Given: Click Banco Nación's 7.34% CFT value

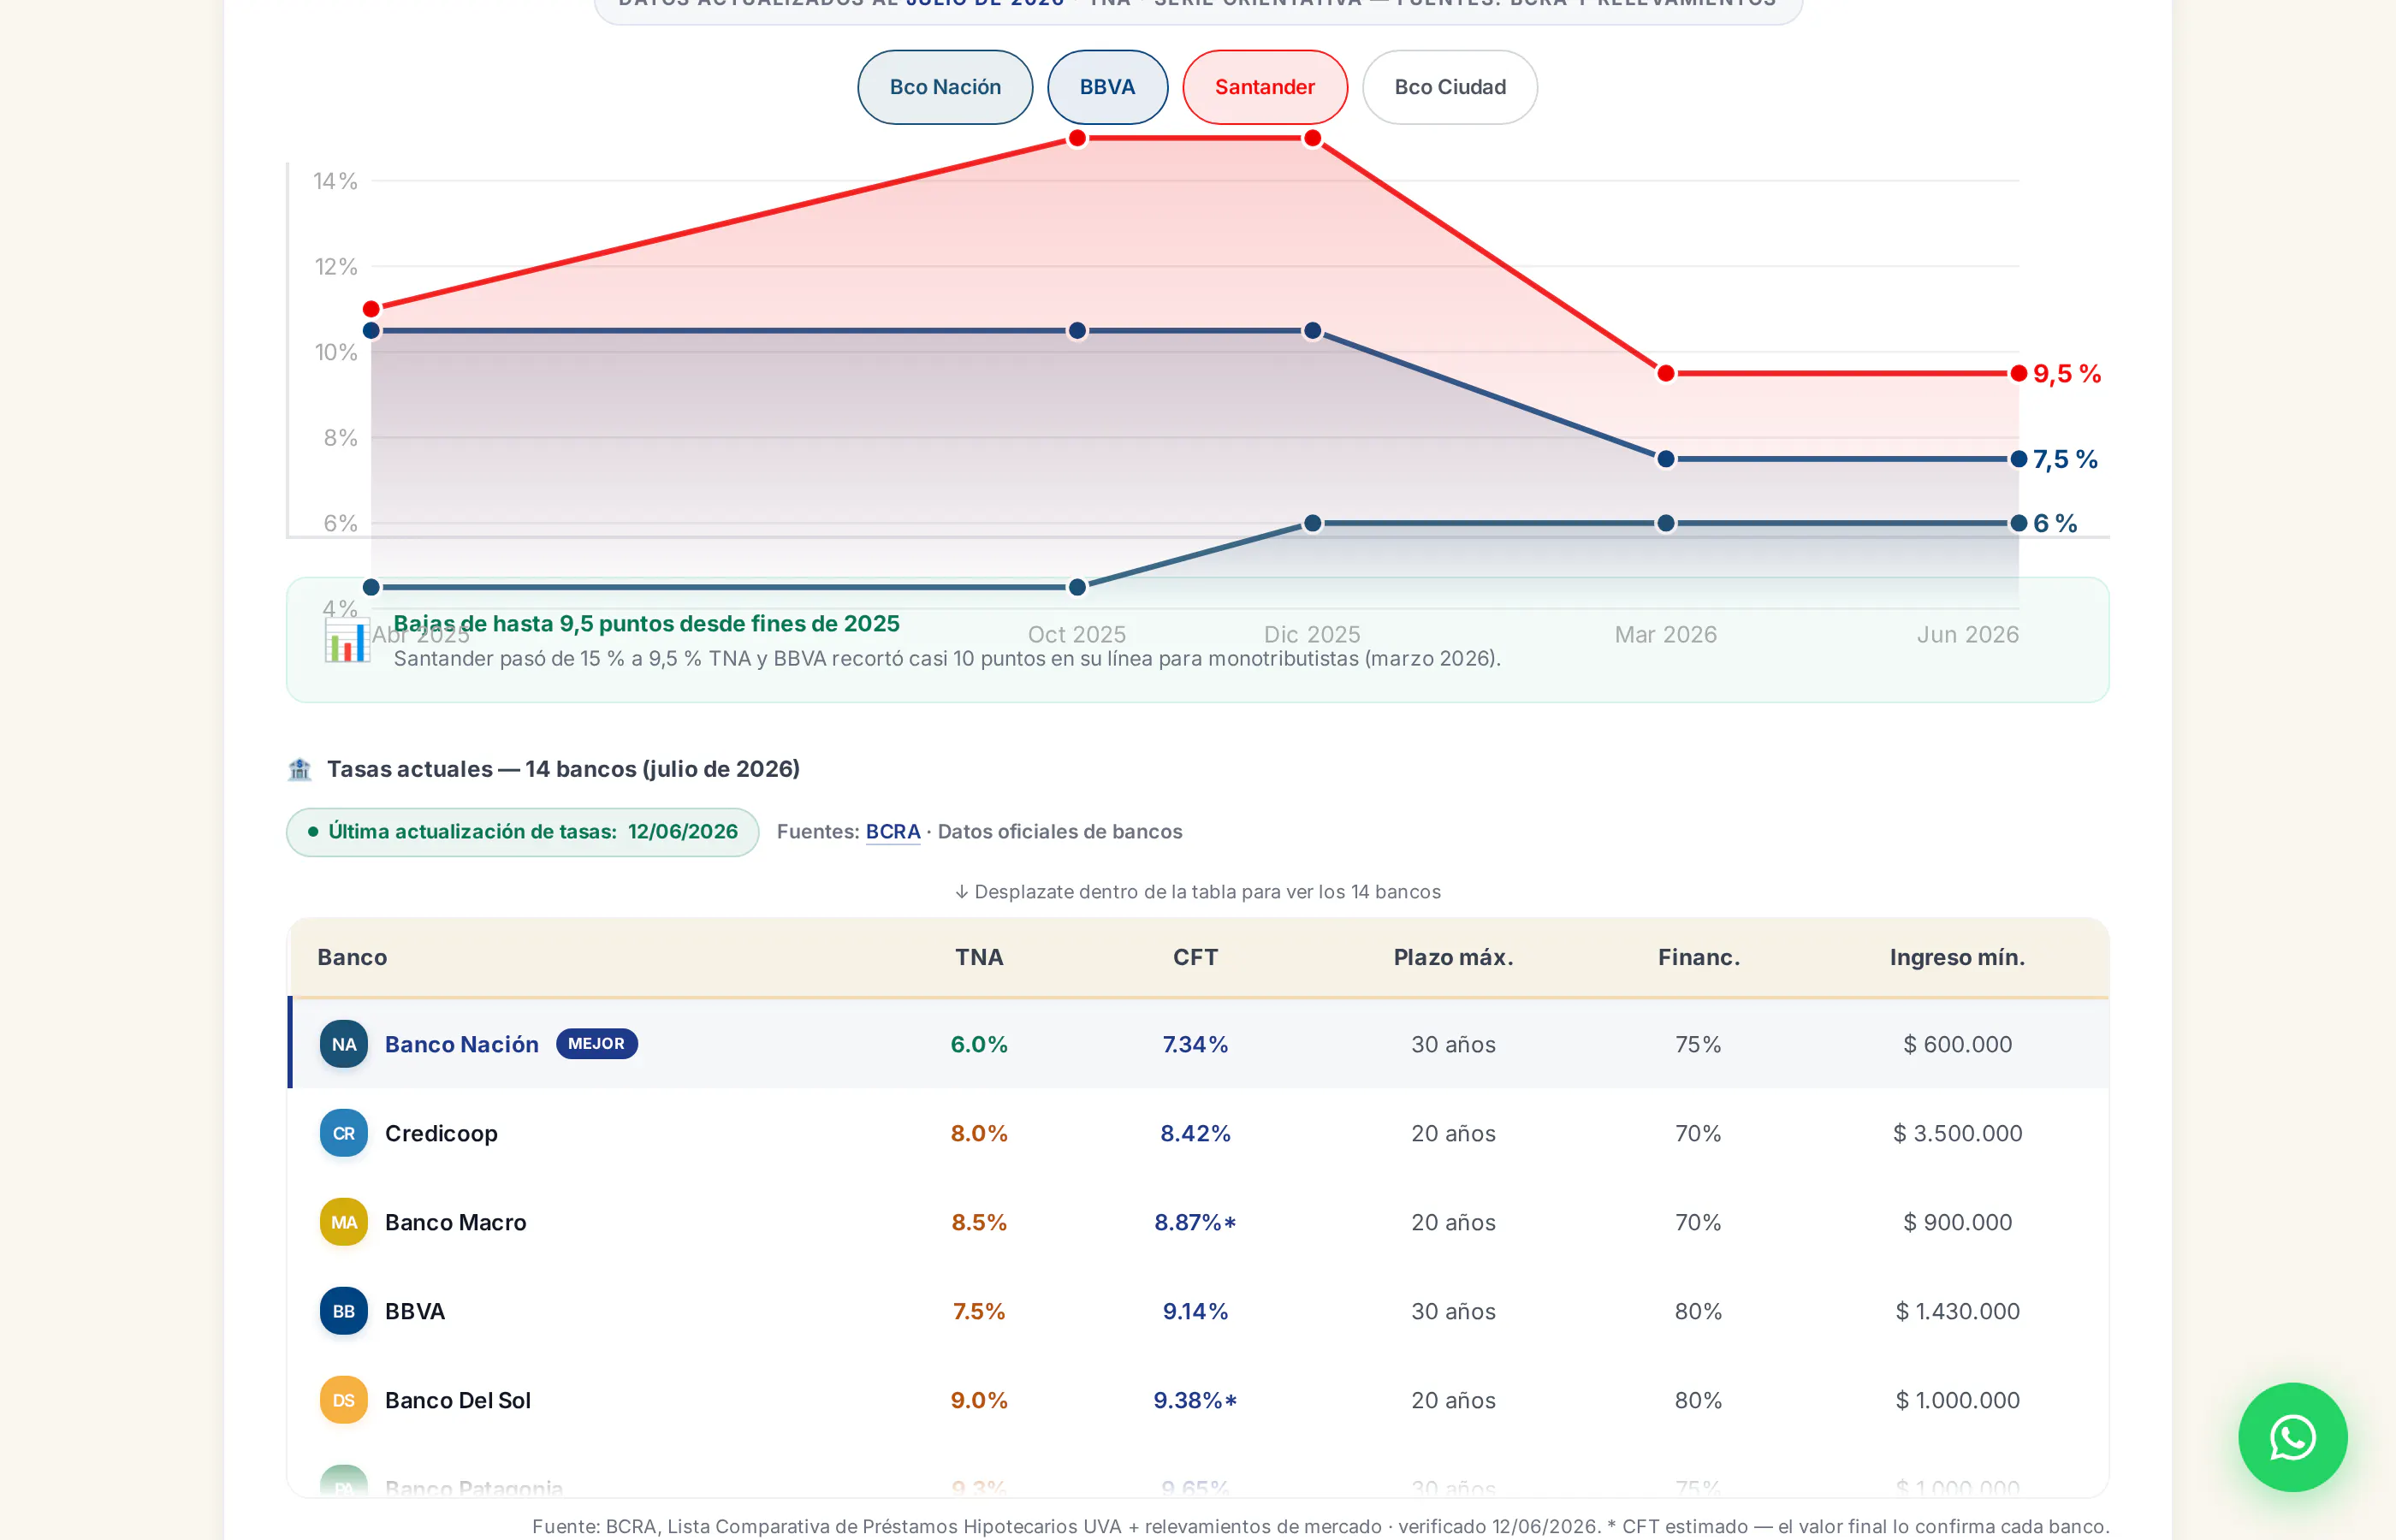Looking at the screenshot, I should [x=1195, y=1044].
